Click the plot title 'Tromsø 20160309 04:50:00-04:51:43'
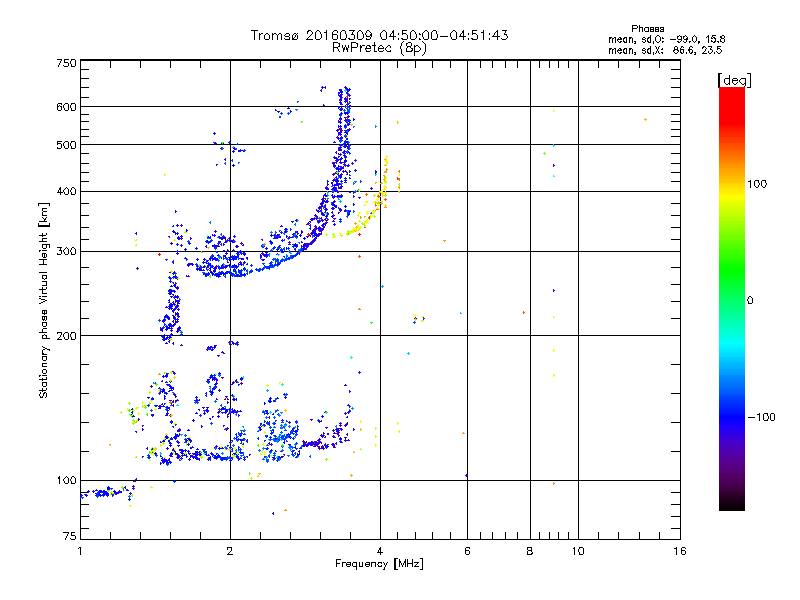 pos(379,35)
